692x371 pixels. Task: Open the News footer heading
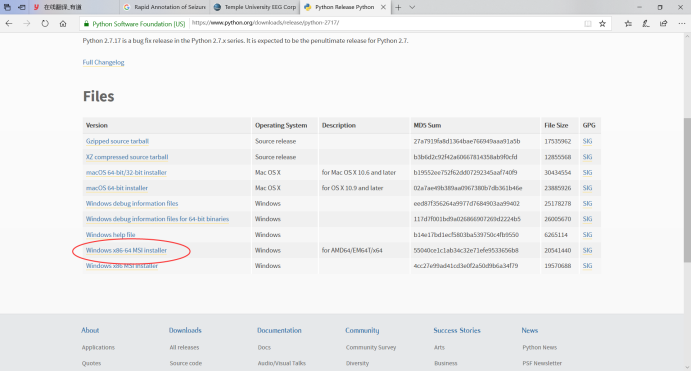530,330
